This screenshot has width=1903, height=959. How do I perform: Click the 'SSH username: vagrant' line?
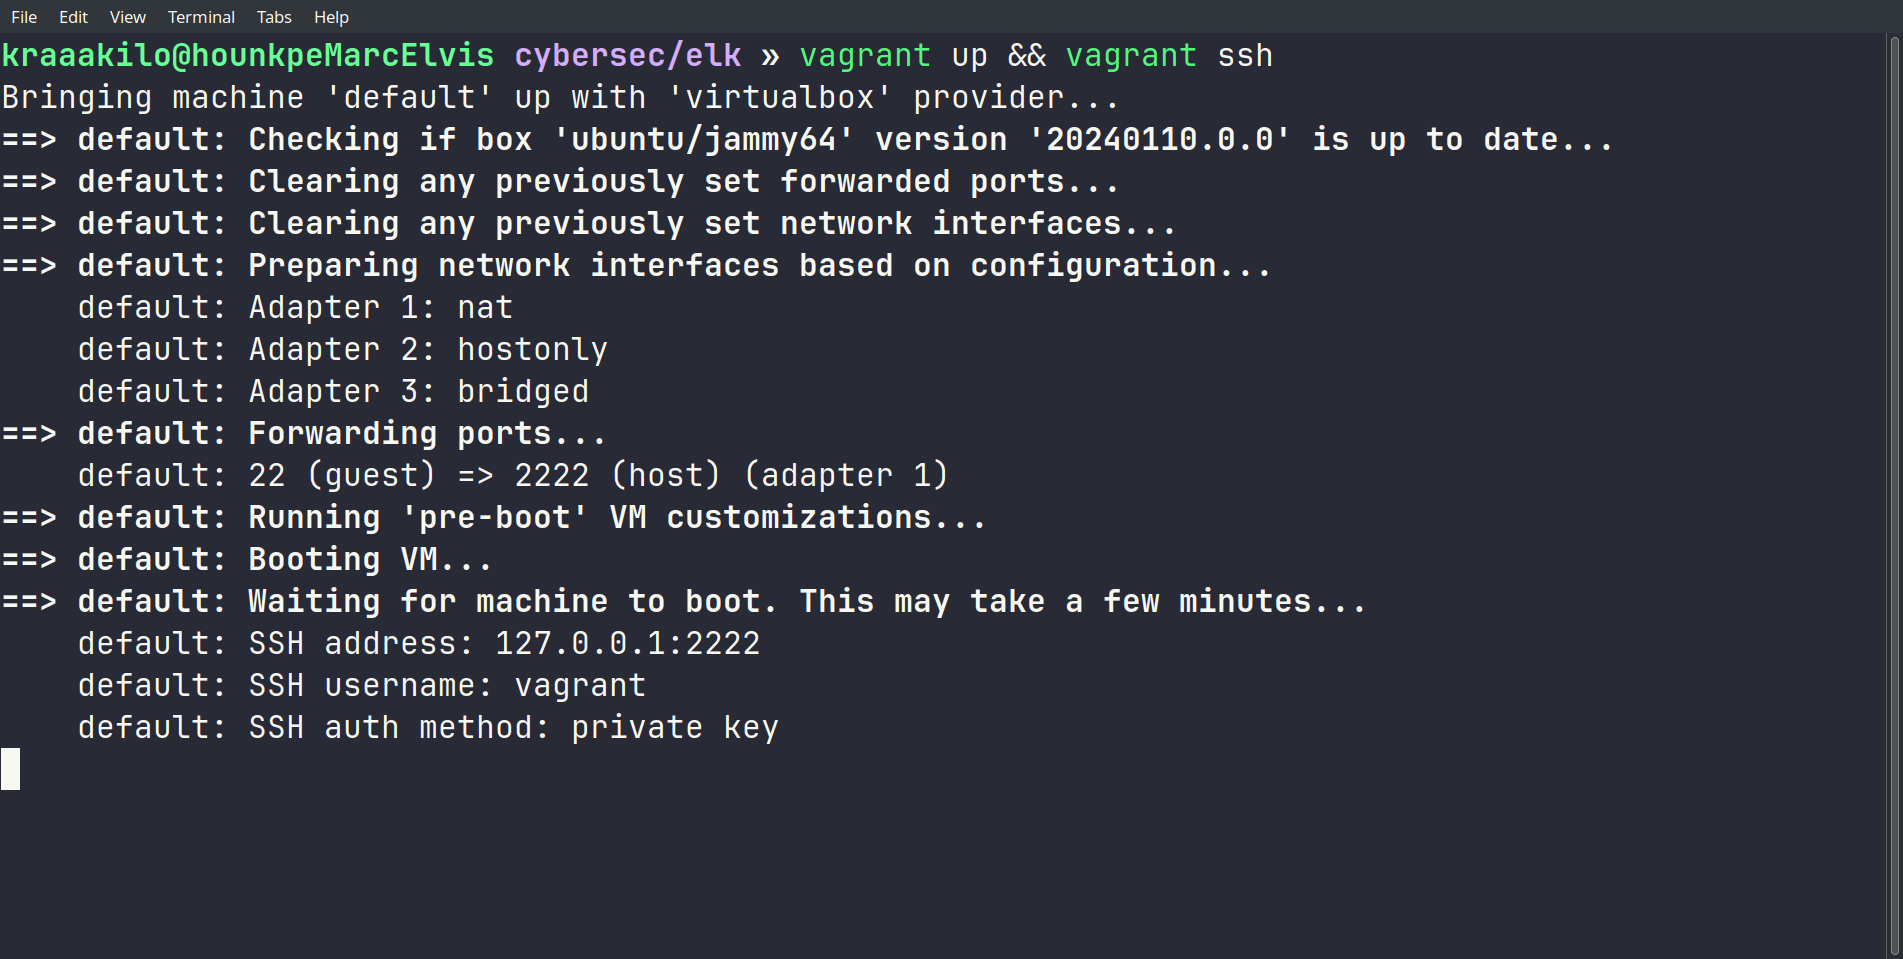pyautogui.click(x=446, y=686)
